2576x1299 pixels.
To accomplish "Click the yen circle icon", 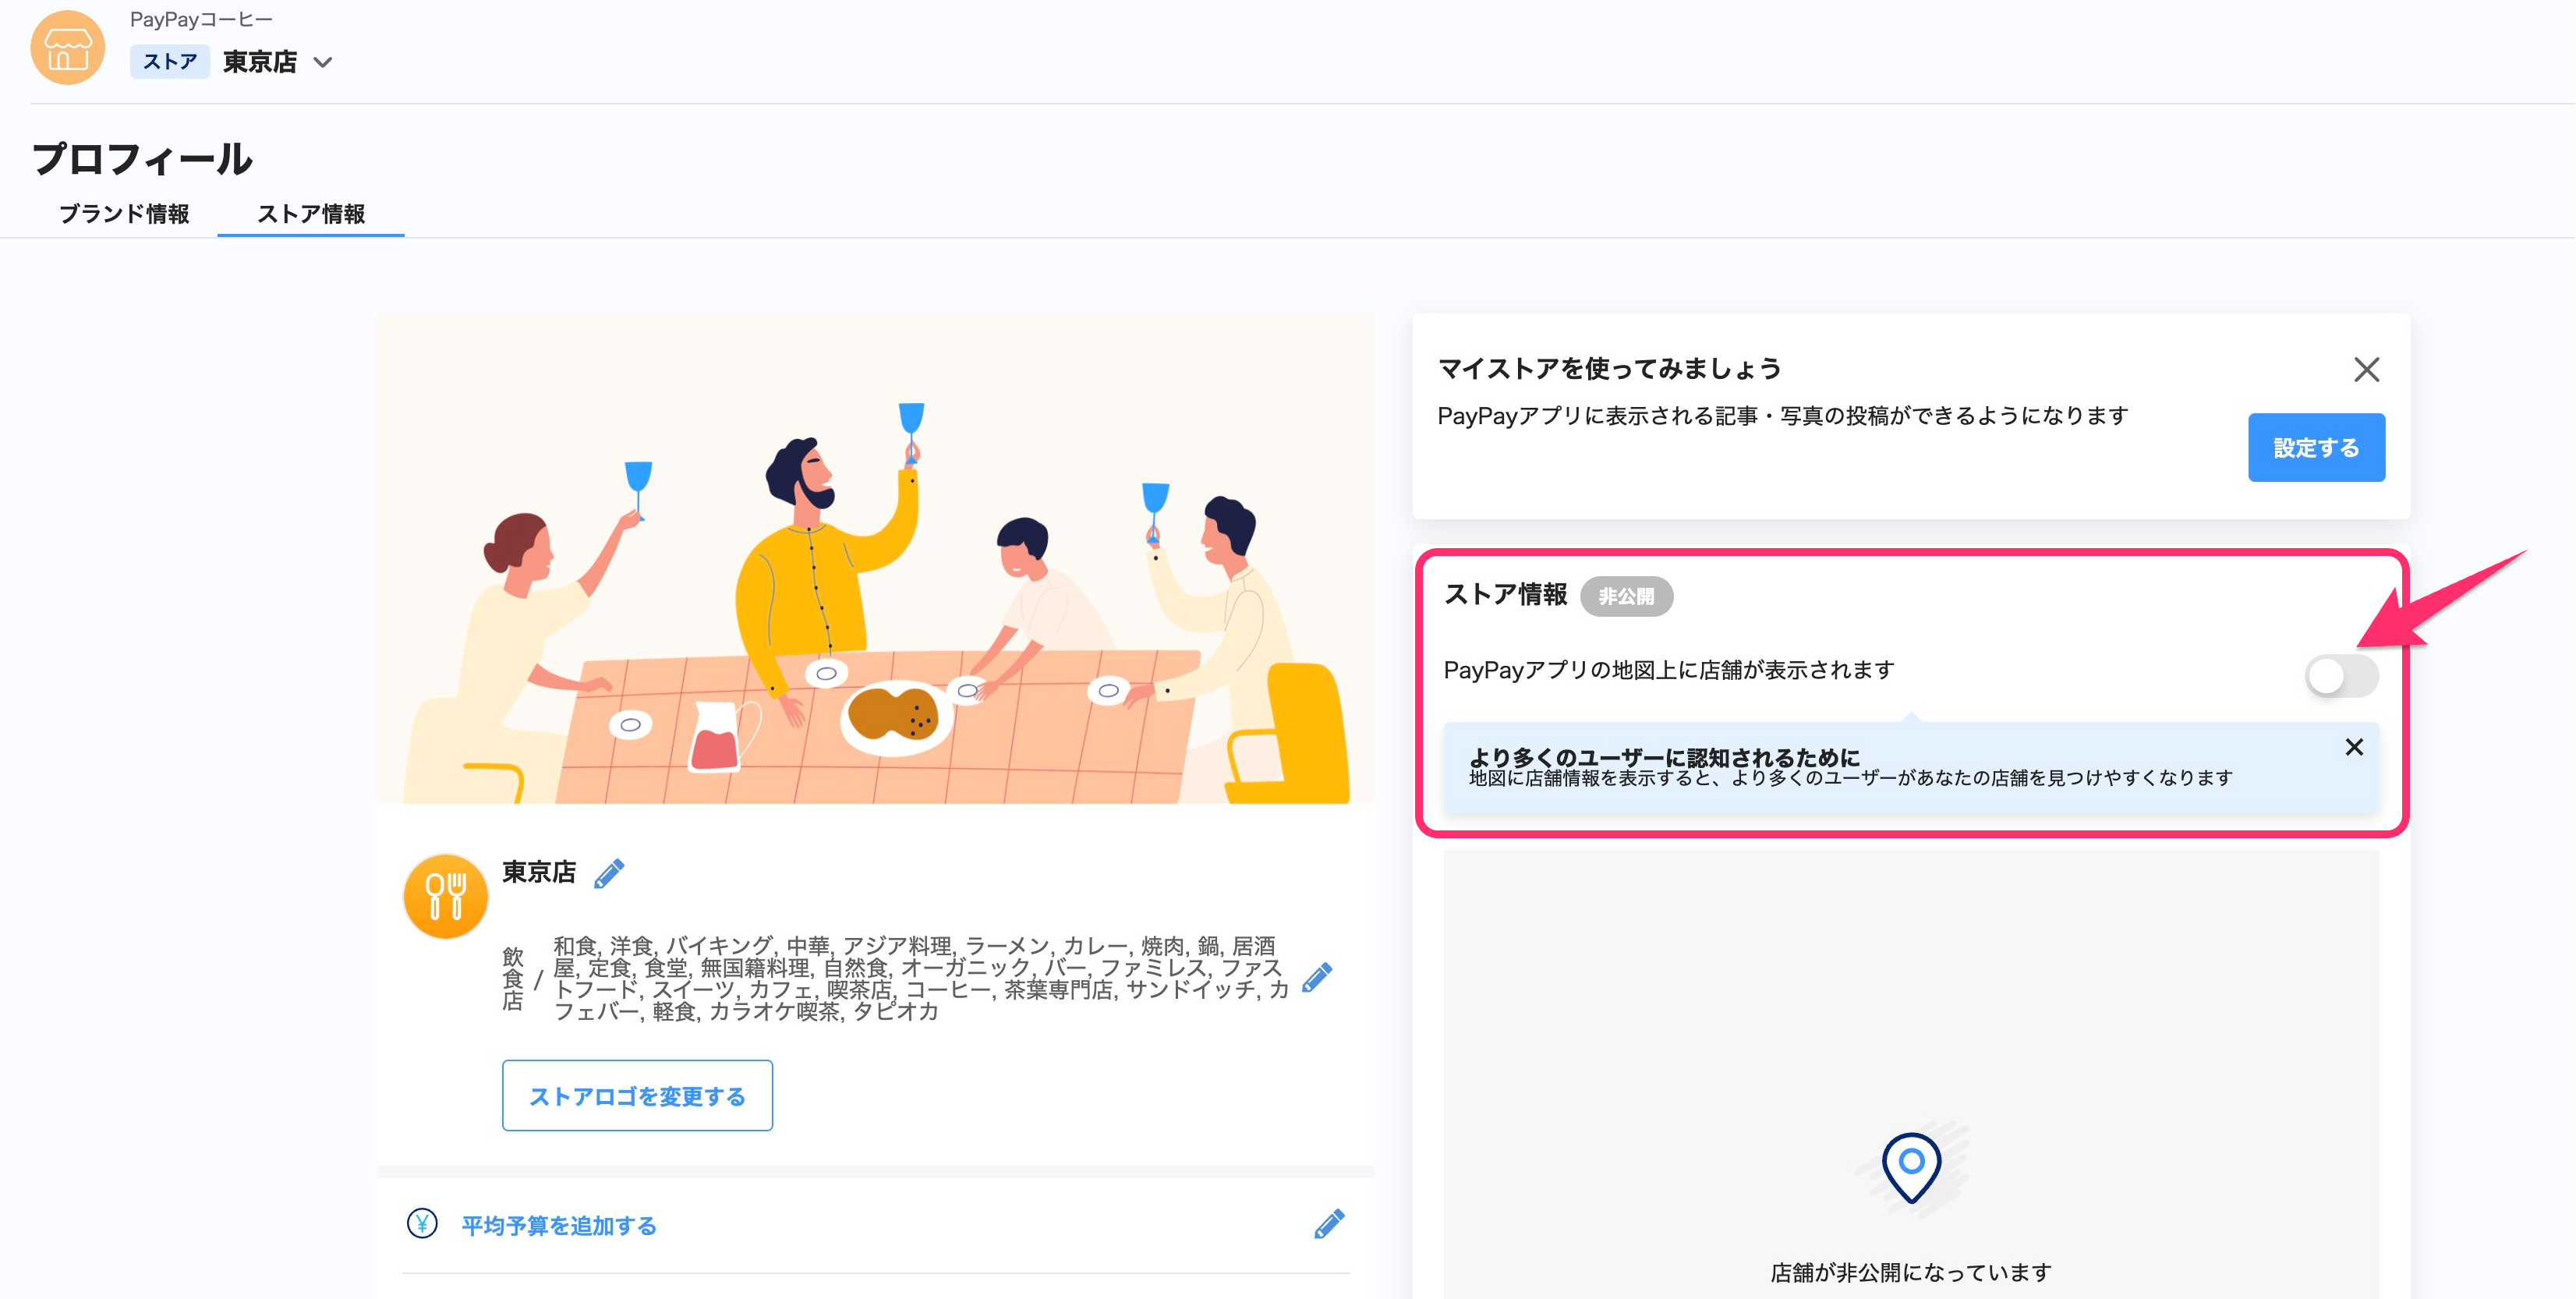I will pyautogui.click(x=422, y=1224).
